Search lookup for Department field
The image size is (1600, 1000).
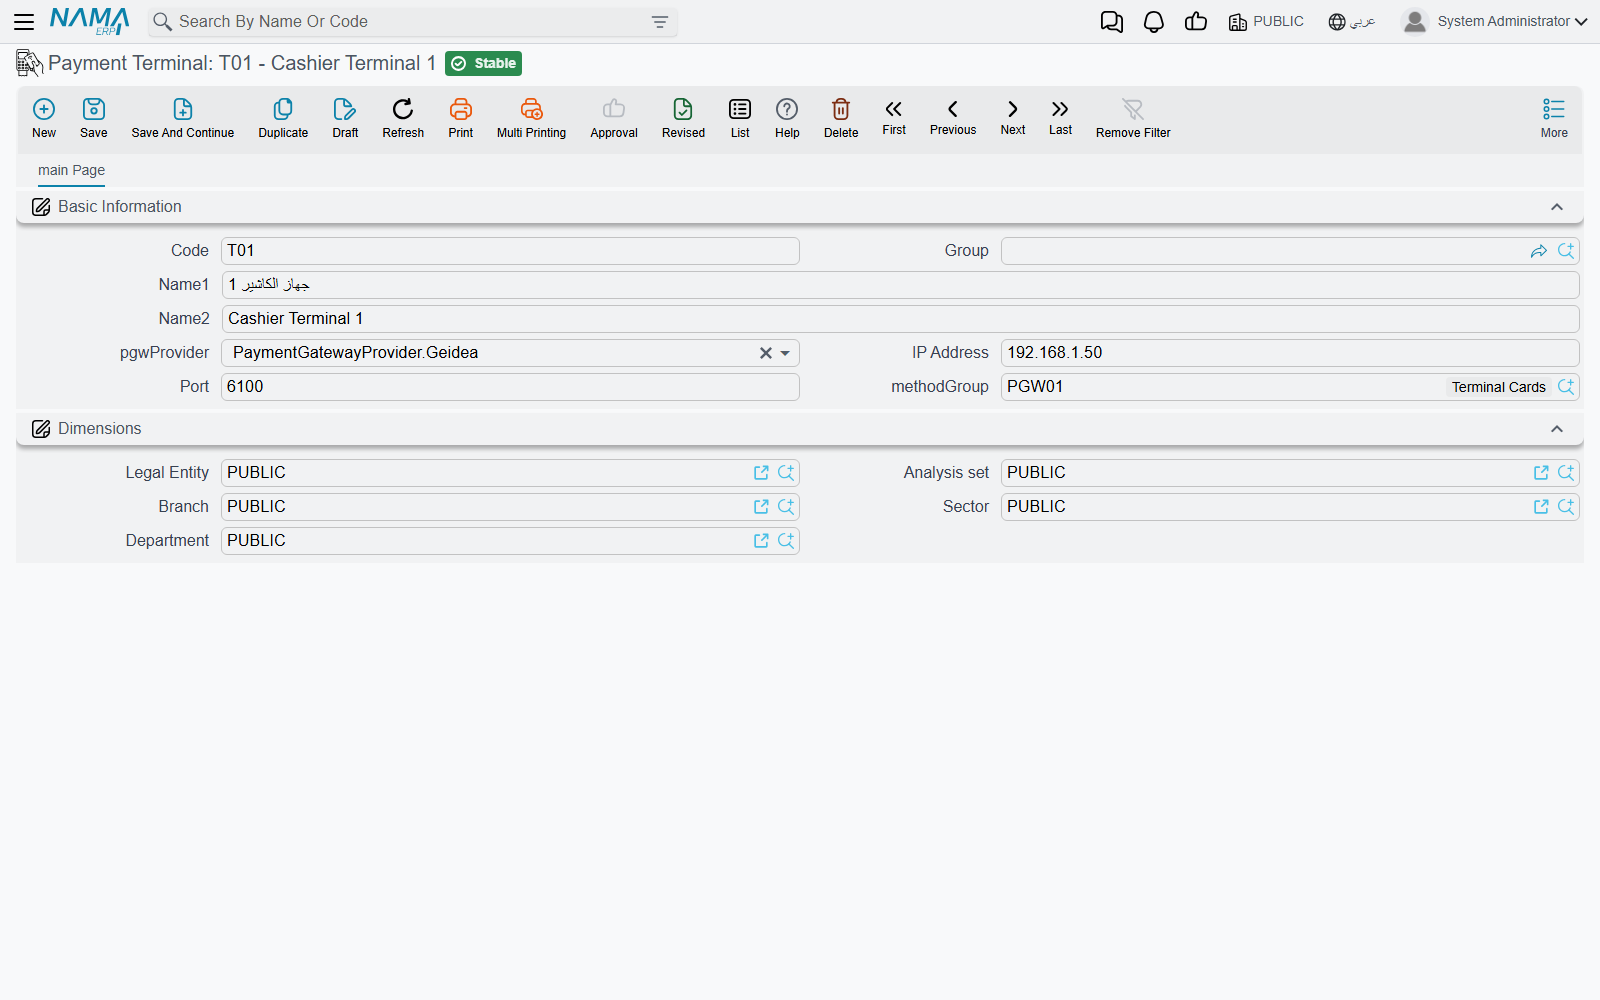coord(786,541)
